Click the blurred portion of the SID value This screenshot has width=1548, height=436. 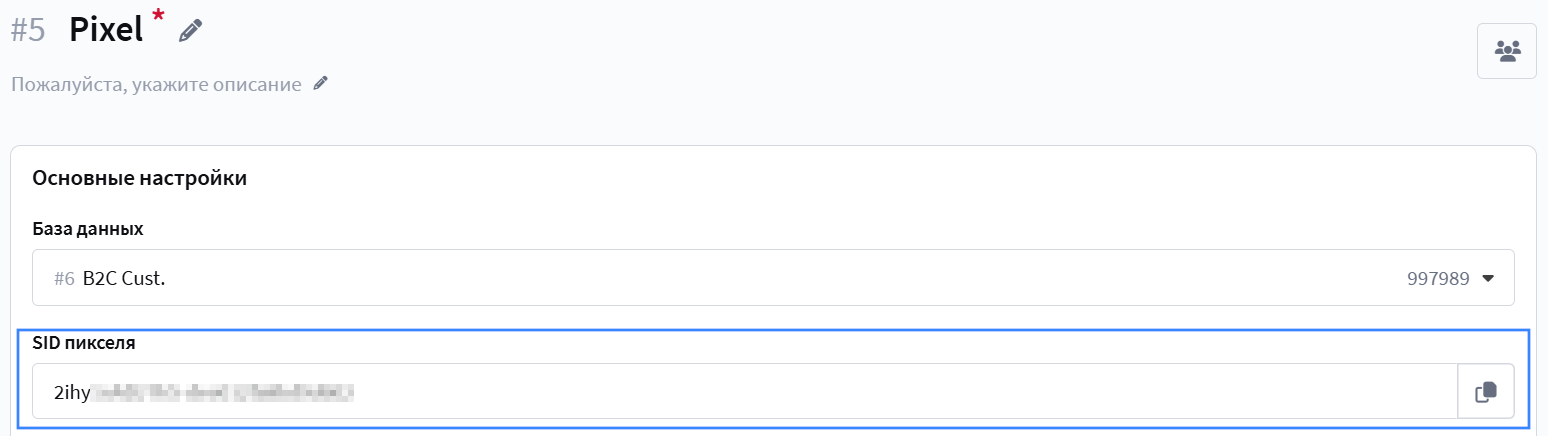click(x=224, y=392)
